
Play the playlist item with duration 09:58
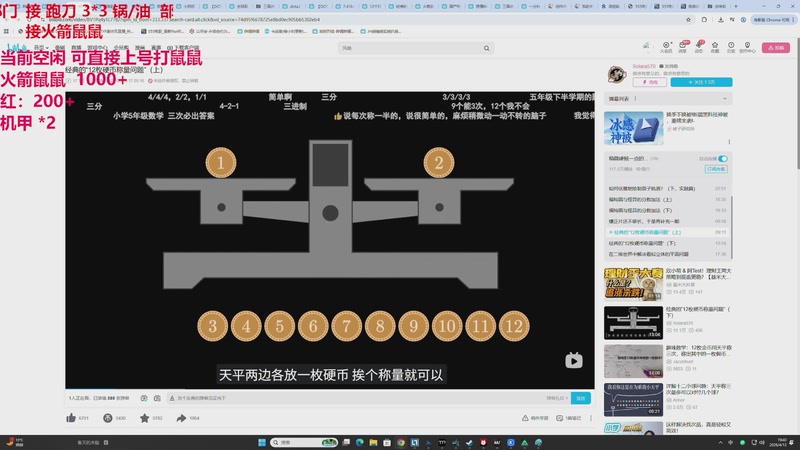(668, 221)
